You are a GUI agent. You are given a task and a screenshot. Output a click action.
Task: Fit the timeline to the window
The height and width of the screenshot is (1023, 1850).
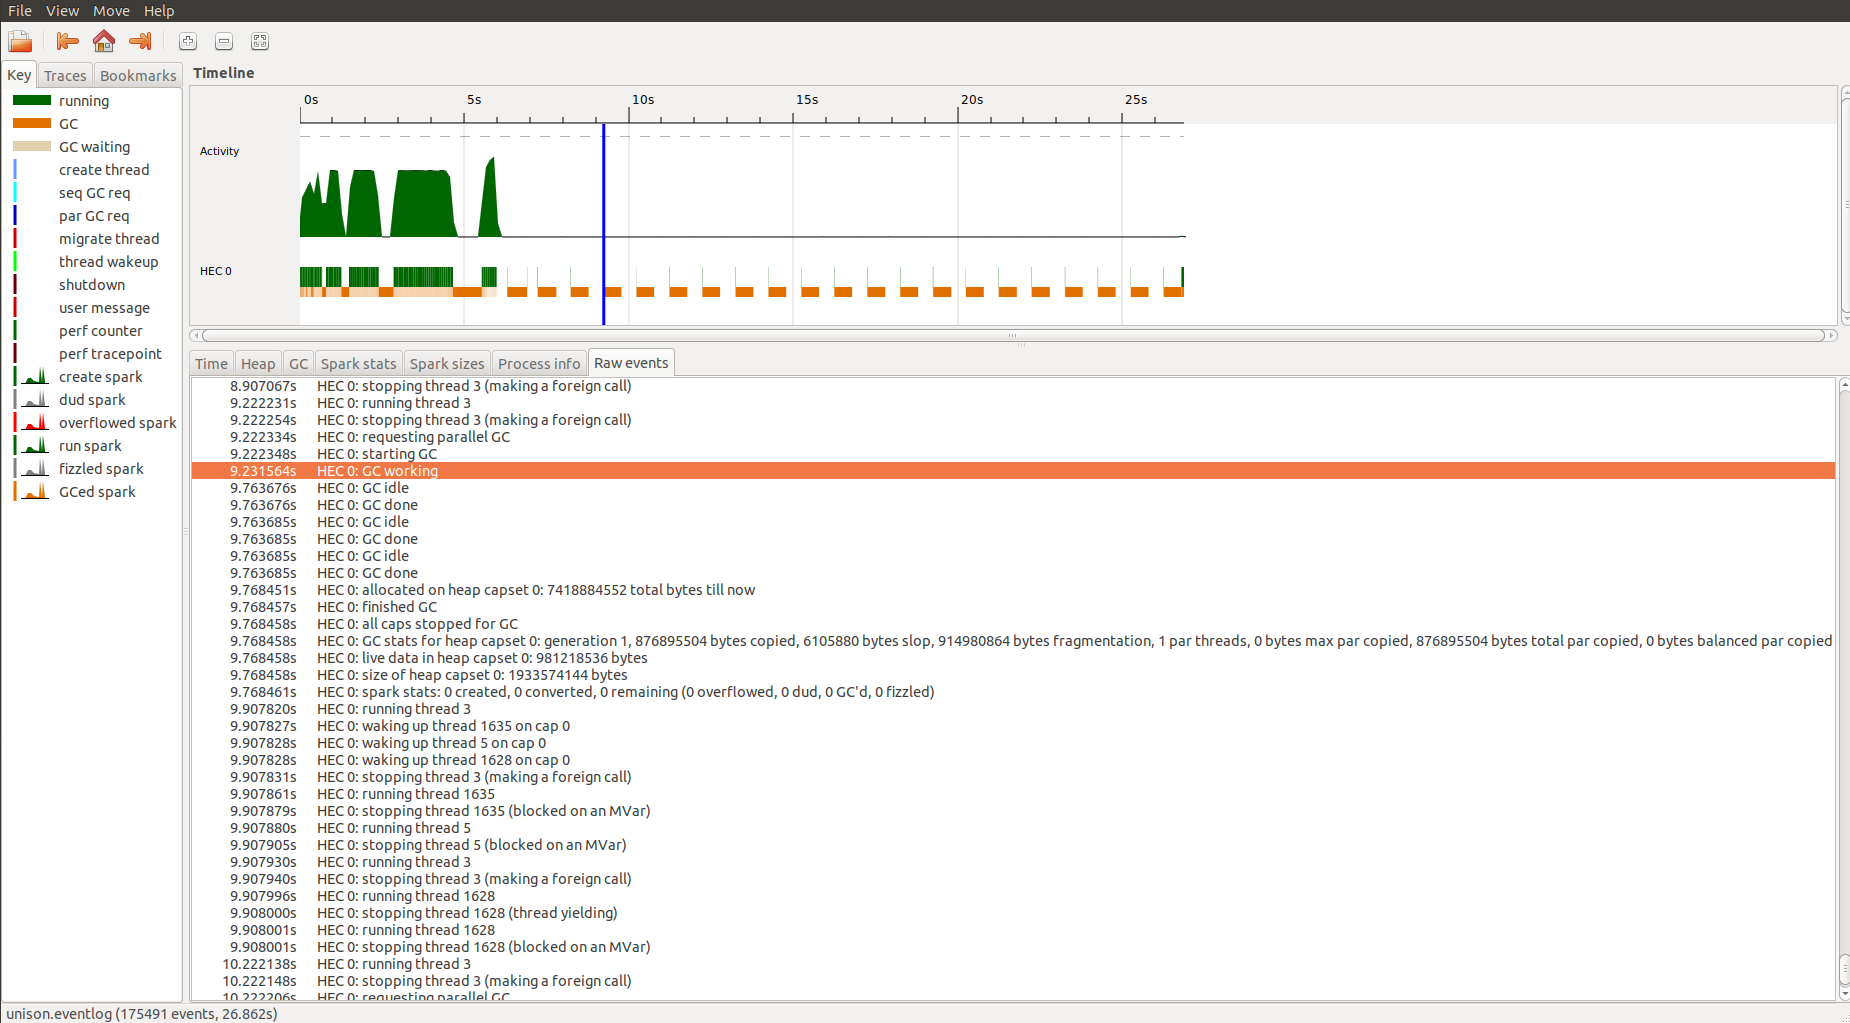(x=260, y=41)
